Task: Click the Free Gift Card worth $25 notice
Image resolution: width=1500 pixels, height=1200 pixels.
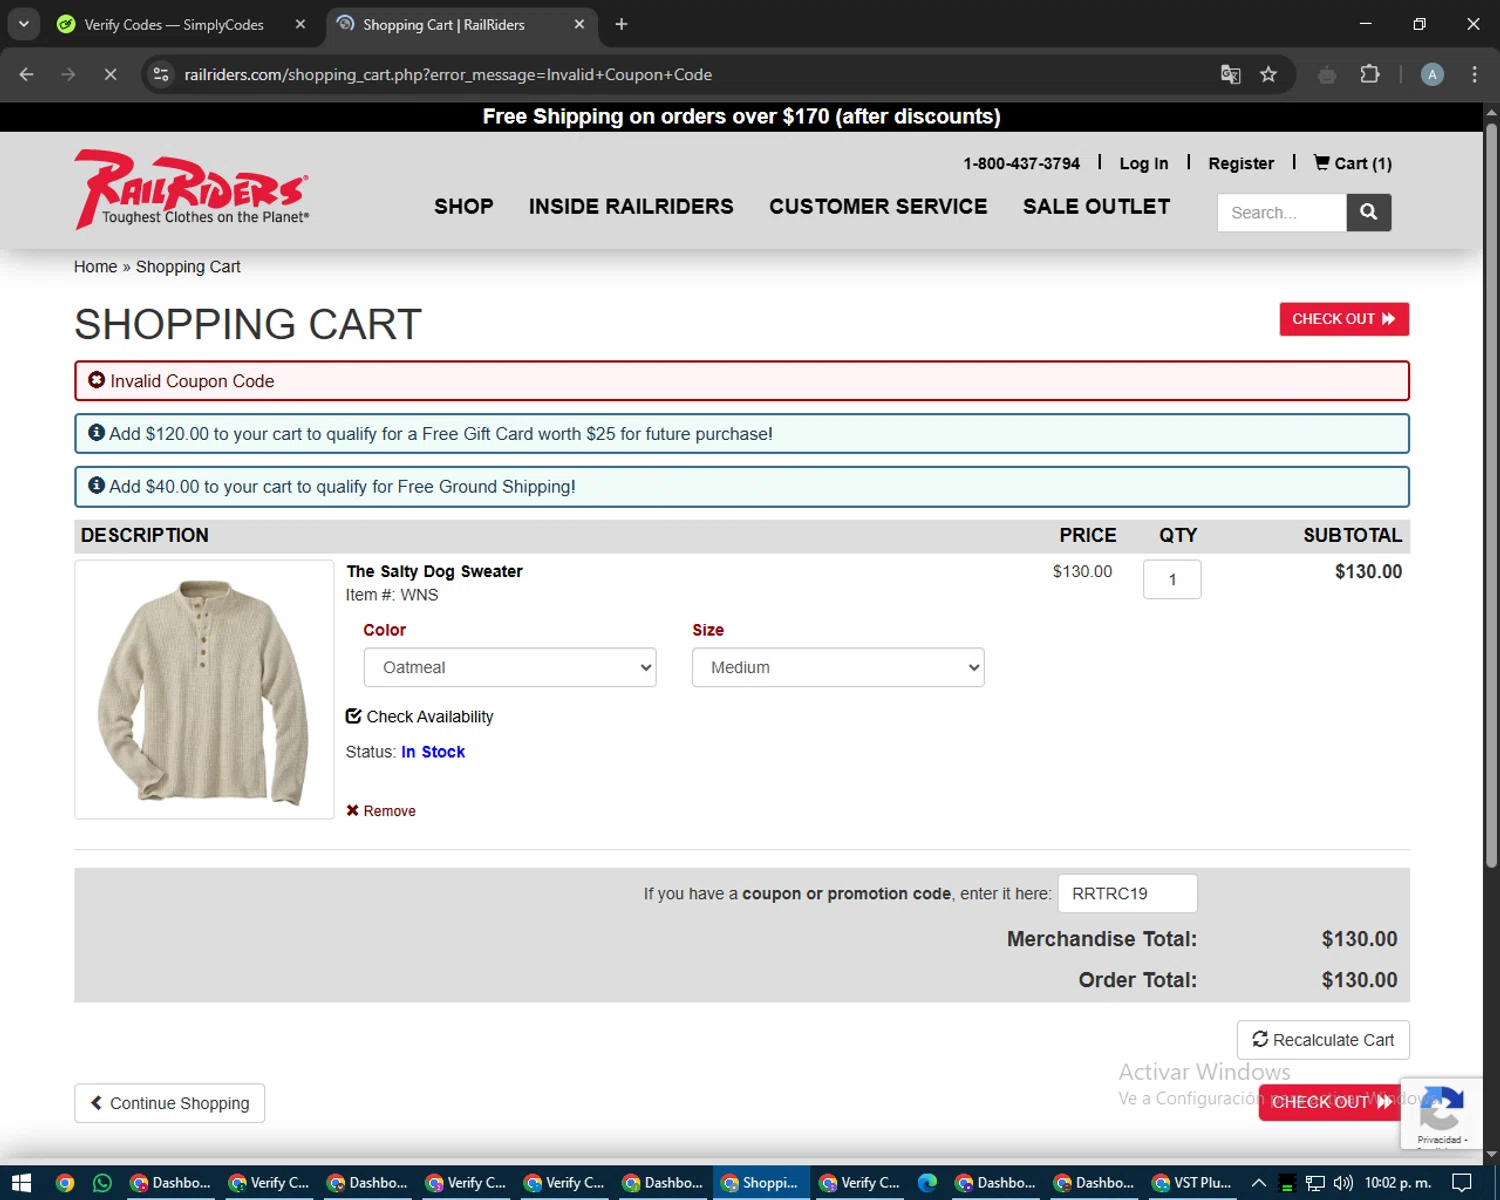Action: click(742, 433)
